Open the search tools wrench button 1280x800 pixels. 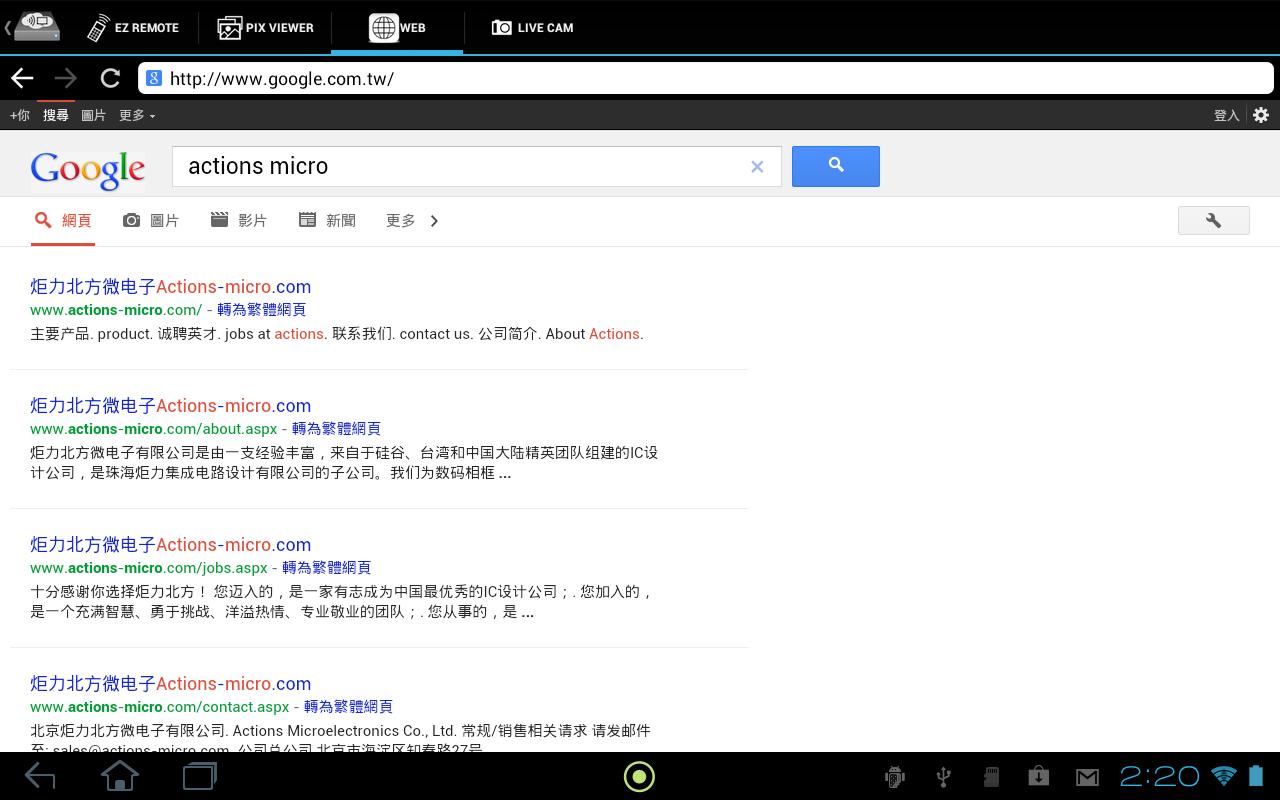click(x=1213, y=220)
